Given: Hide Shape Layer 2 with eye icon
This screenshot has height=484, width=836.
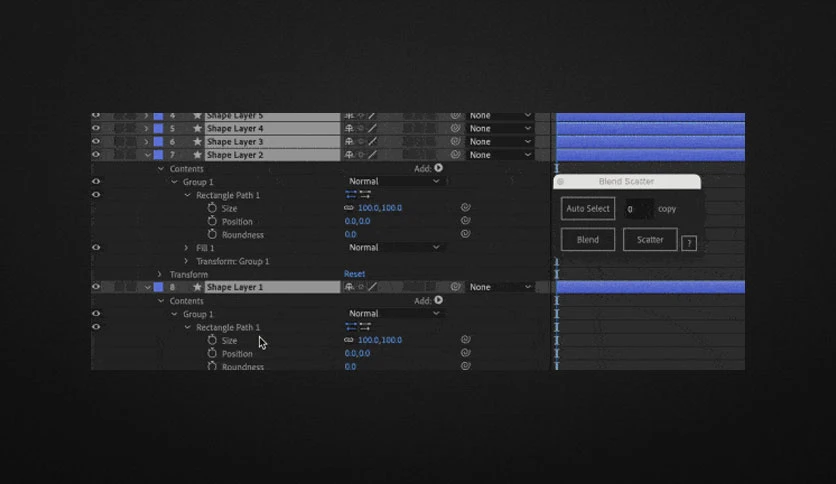Looking at the screenshot, I should [x=96, y=155].
